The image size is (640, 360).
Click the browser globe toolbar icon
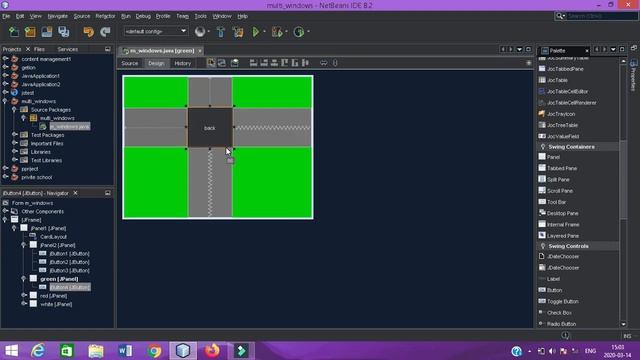coord(200,32)
